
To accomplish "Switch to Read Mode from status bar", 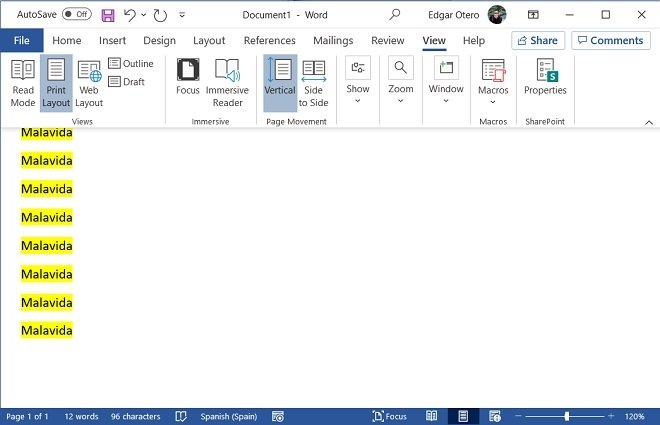I will coord(431,417).
